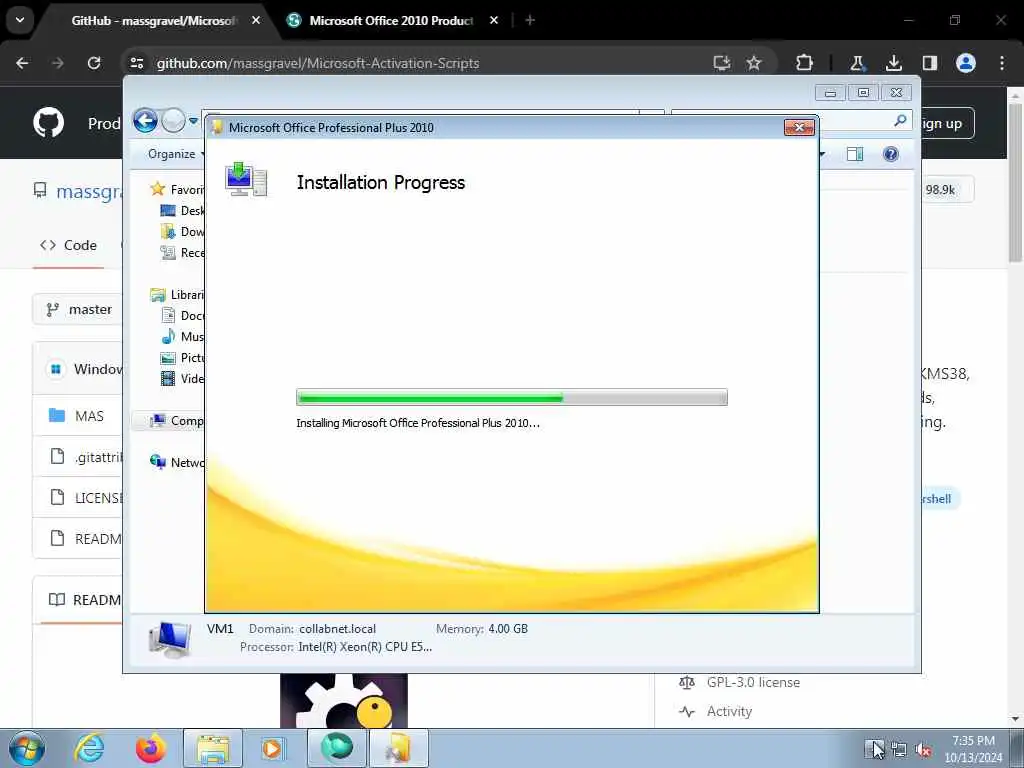Bookmark this page with the star icon
1024x768 pixels.
(x=754, y=63)
